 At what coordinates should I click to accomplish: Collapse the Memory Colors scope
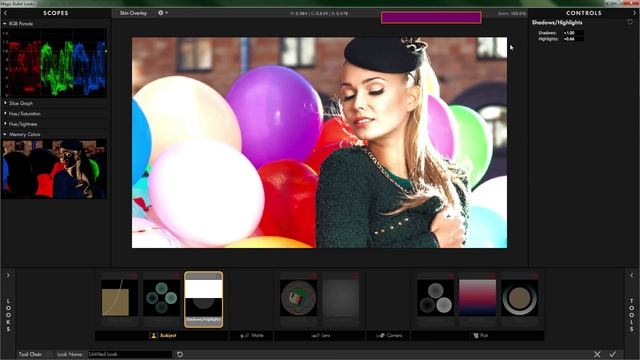pyautogui.click(x=5, y=134)
